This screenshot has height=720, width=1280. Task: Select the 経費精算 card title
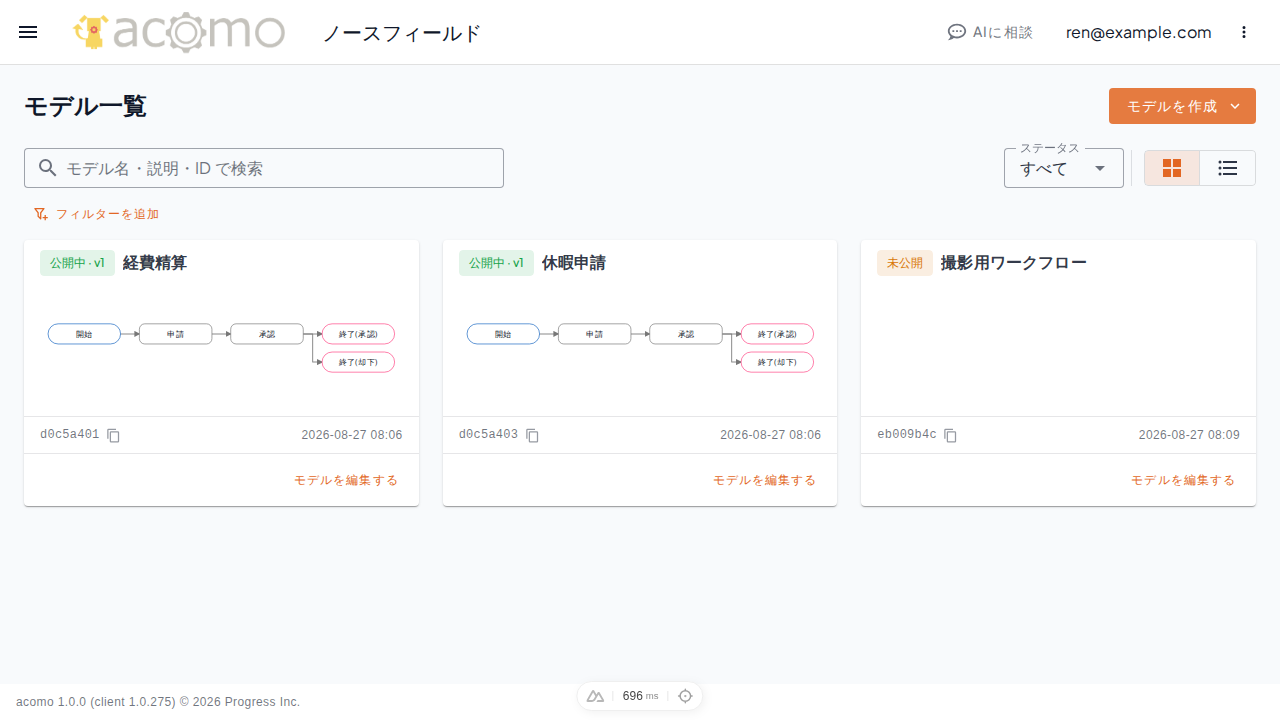[155, 263]
